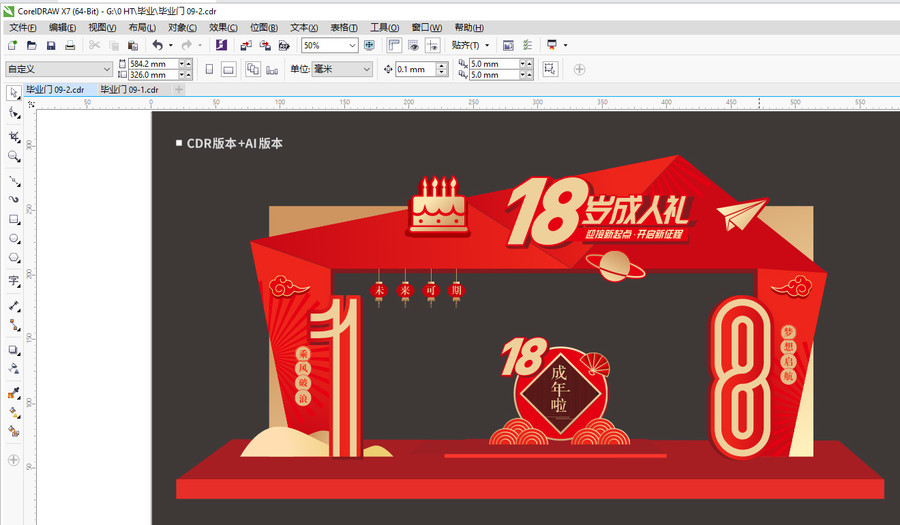
Task: Select the Crop tool
Action: tap(14, 137)
